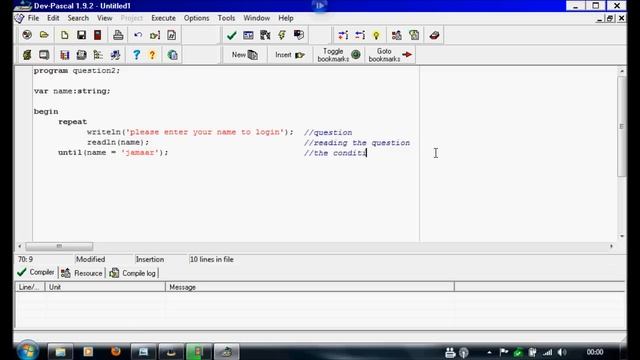
Task: Click the 'until(name = 'jamaar');' line
Action: point(113,152)
